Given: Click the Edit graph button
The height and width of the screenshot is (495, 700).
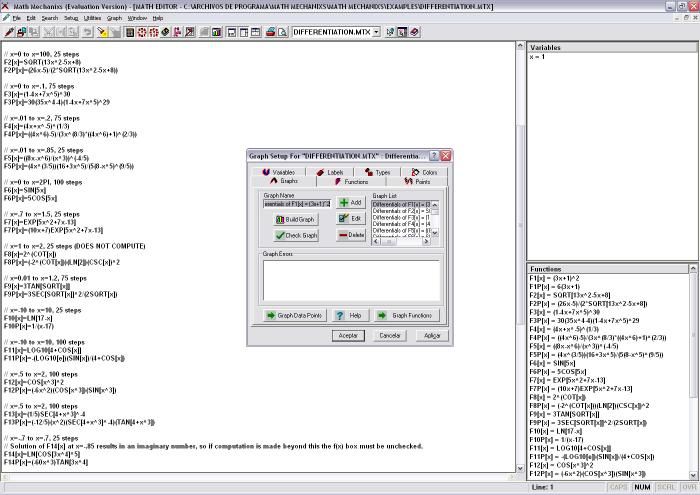Looking at the screenshot, I should [351, 219].
